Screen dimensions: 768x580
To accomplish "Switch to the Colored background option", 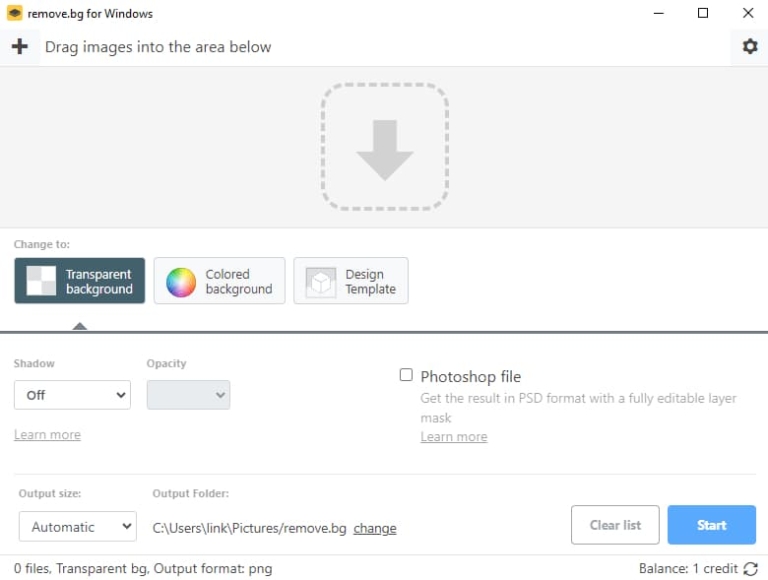I will click(219, 281).
